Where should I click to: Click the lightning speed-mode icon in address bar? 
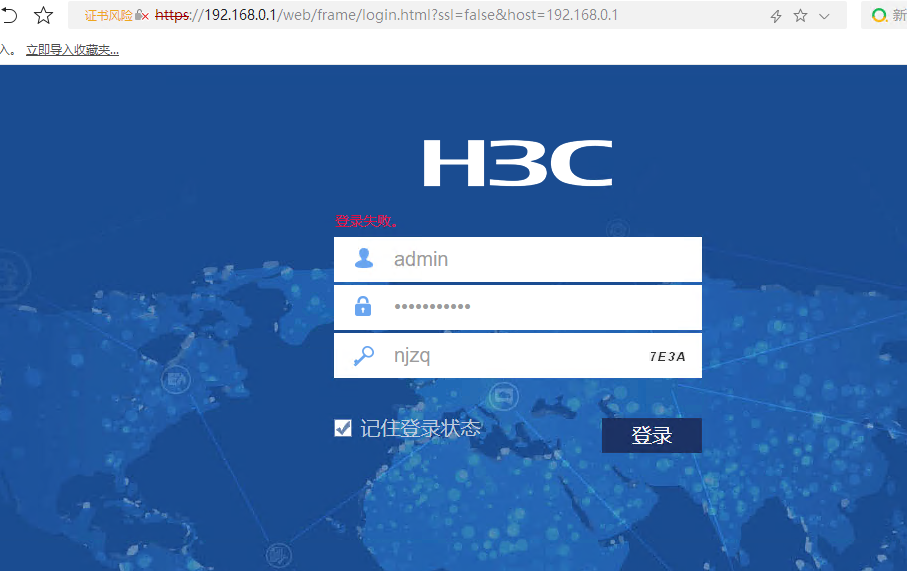click(x=776, y=16)
